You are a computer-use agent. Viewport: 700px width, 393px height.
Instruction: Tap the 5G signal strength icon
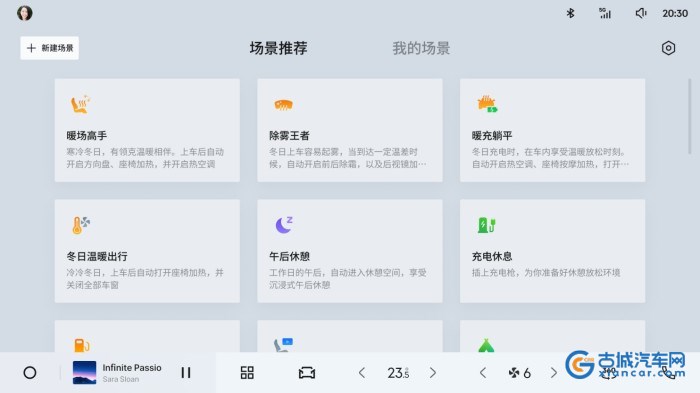[x=605, y=13]
